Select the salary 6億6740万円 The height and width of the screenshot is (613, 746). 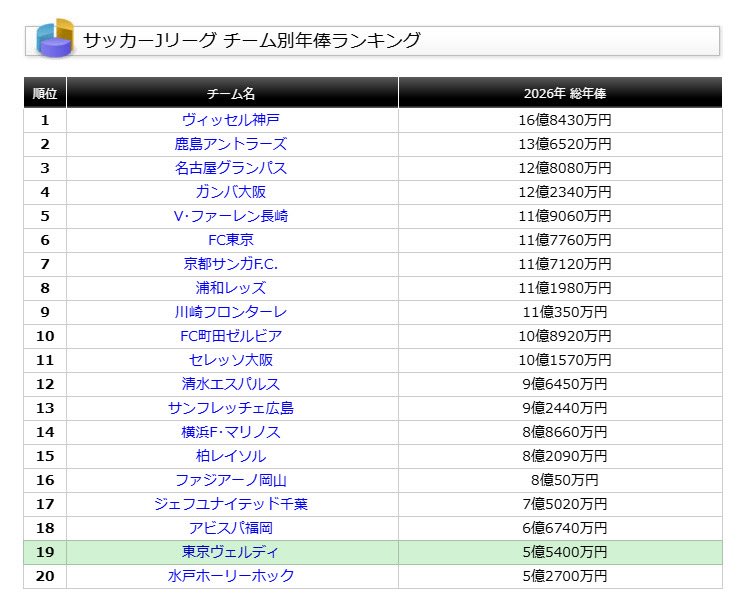coord(565,528)
